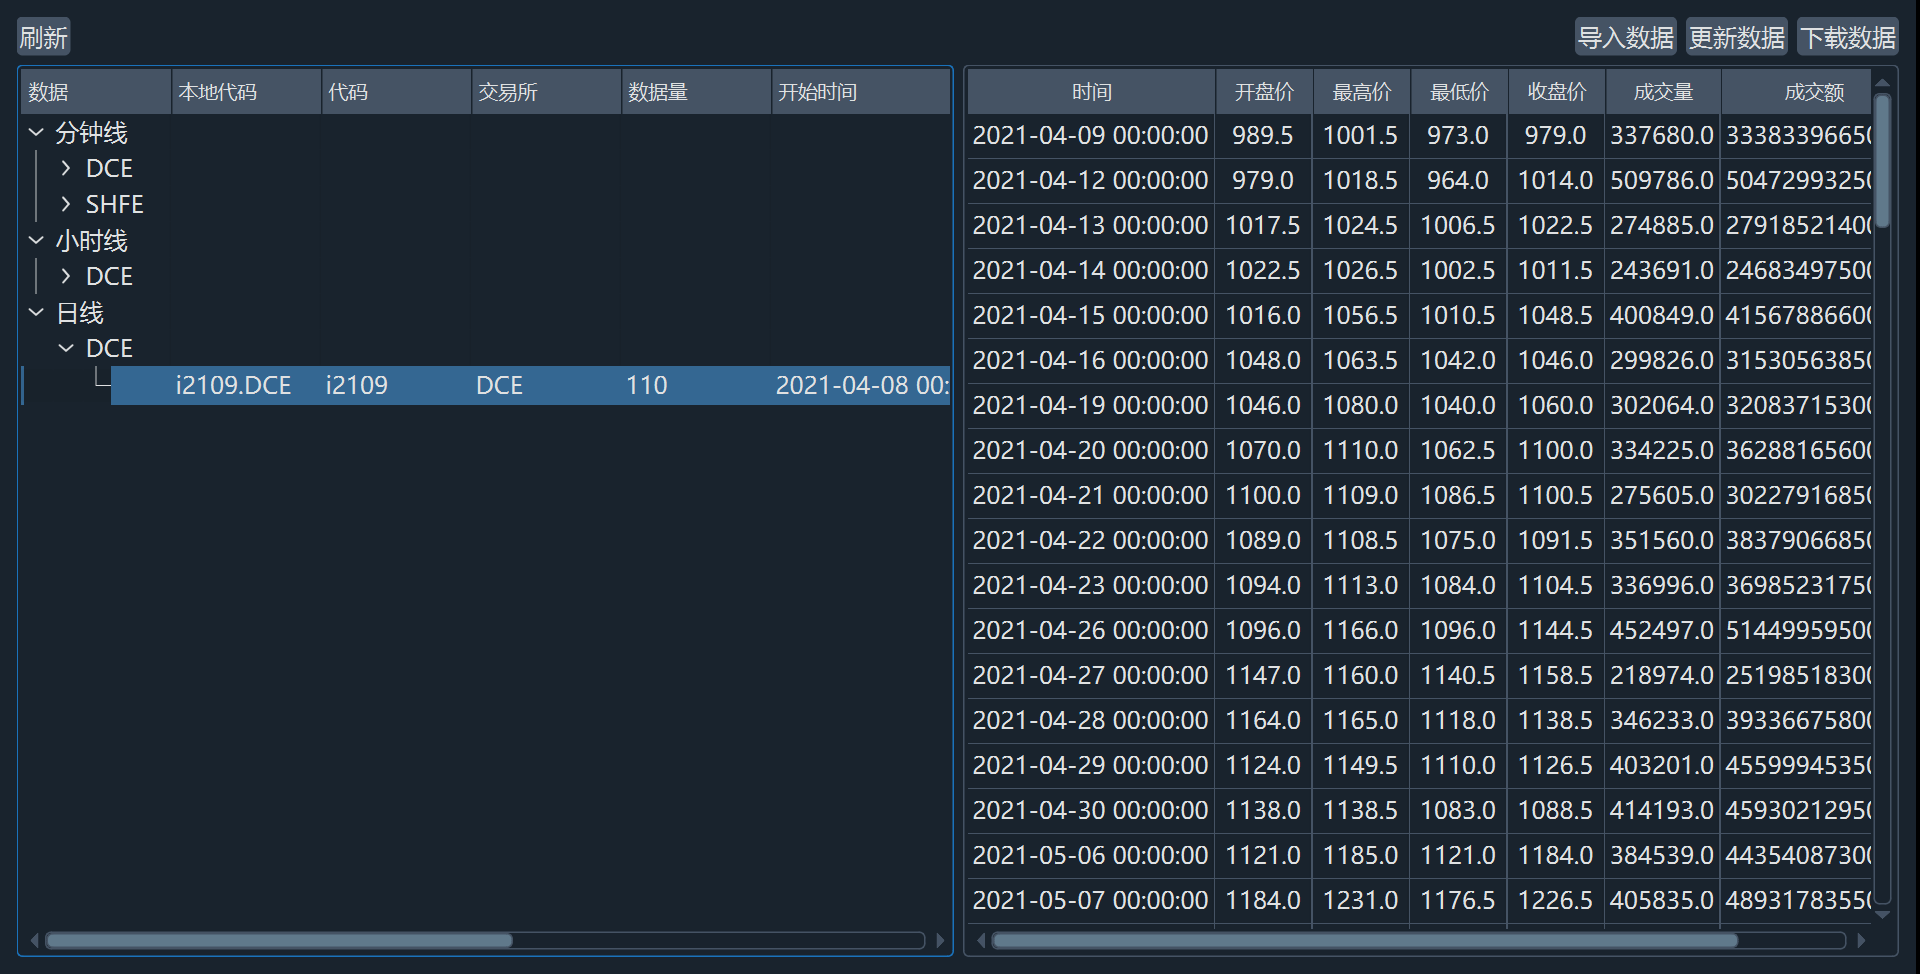Viewport: 1920px width, 974px height.
Task: Click the left panel's horizontal scrollbar handle
Action: pyautogui.click(x=279, y=940)
